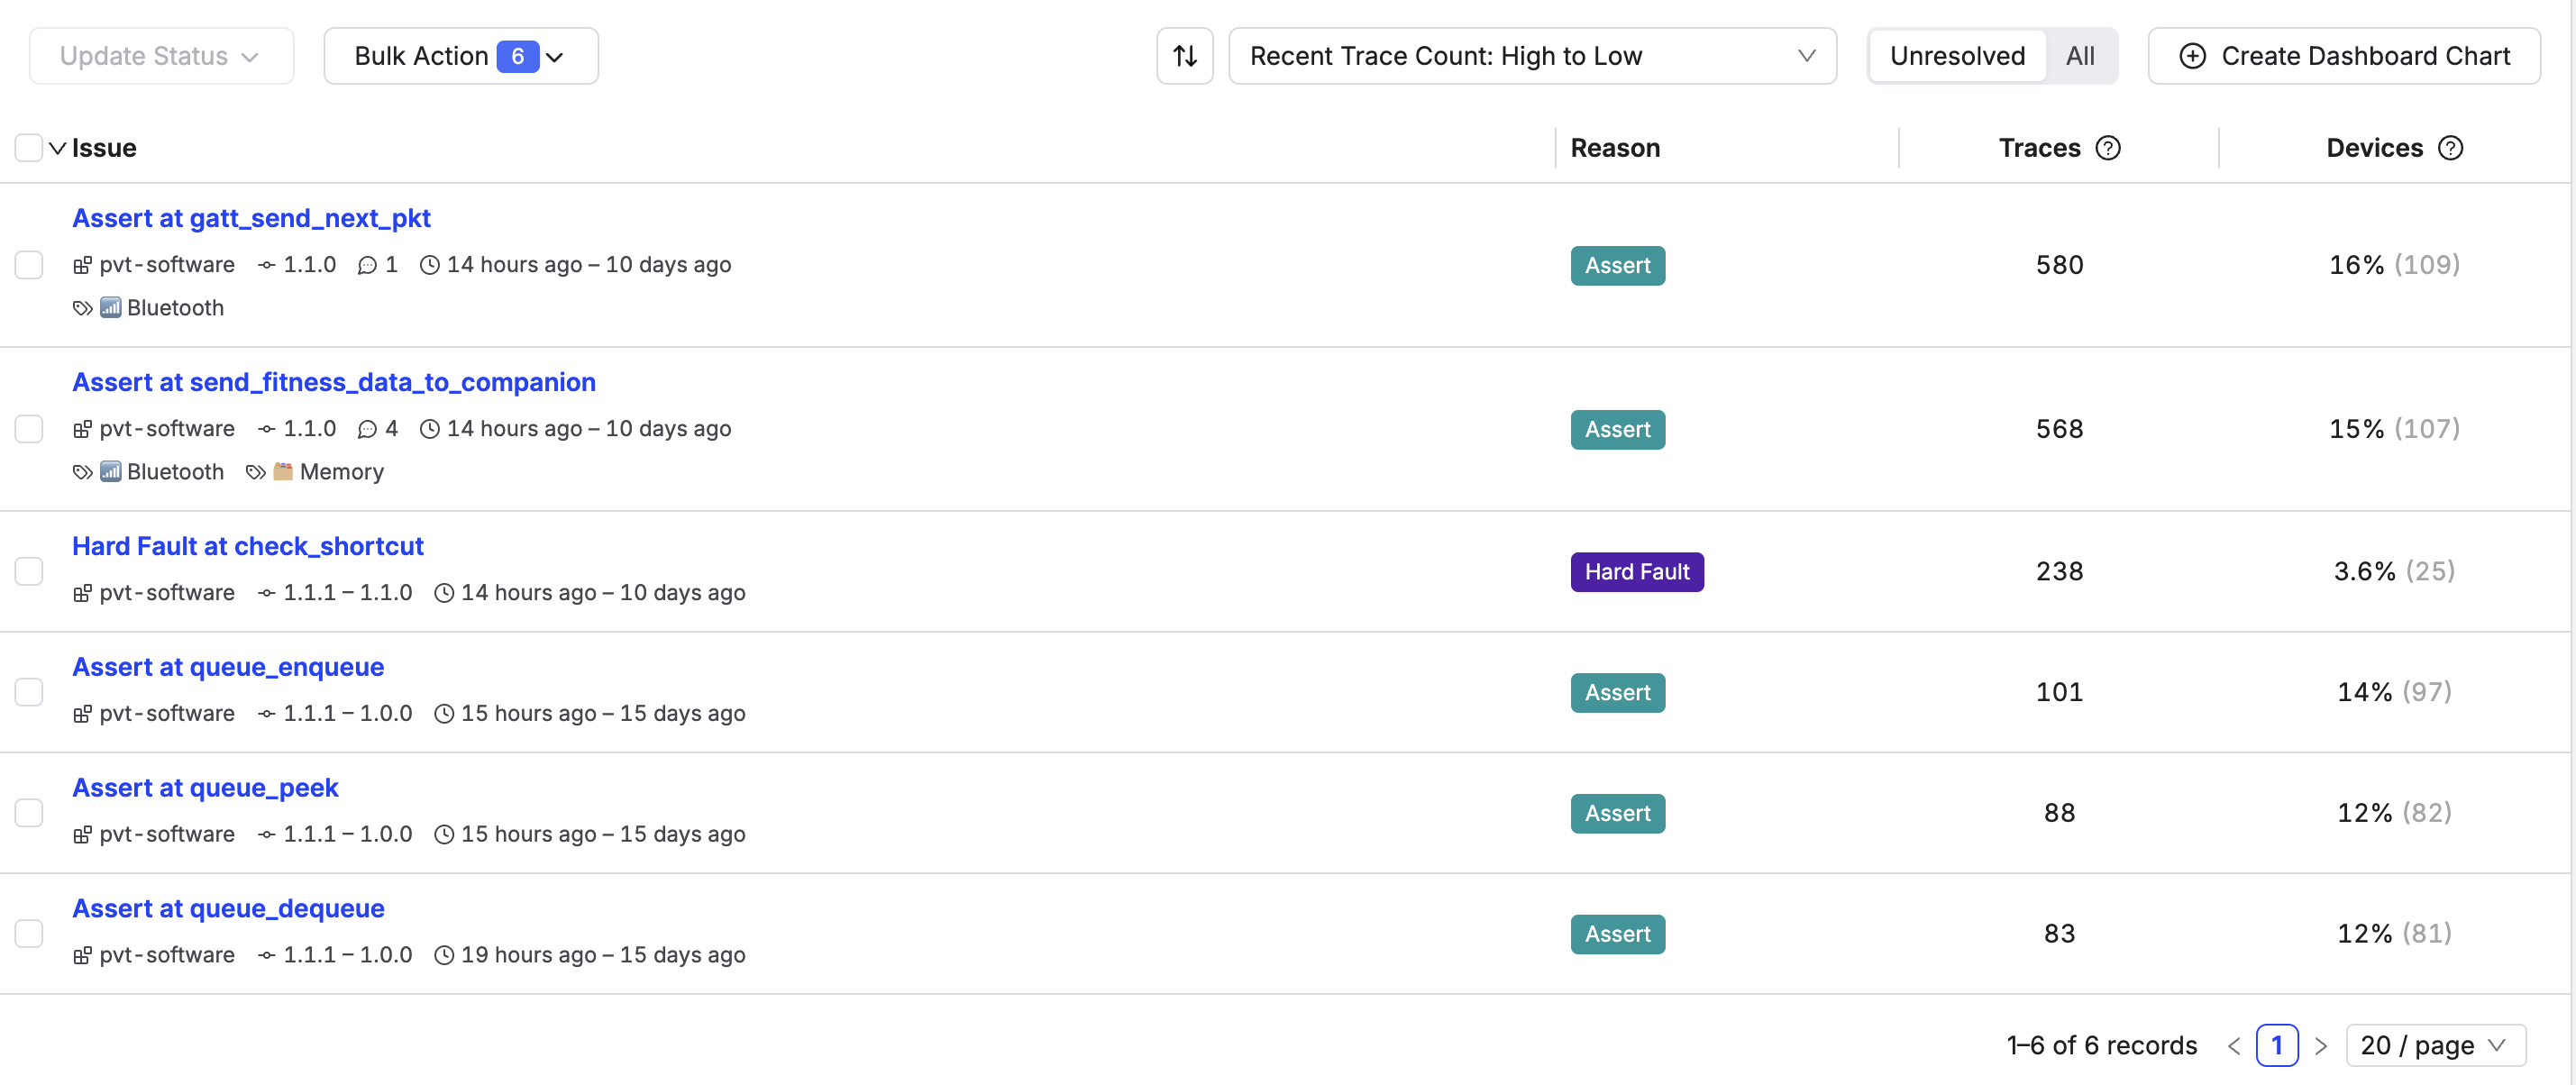This screenshot has height=1085, width=2576.
Task: Click the purple Hard Fault reason badge
Action: click(x=1636, y=572)
